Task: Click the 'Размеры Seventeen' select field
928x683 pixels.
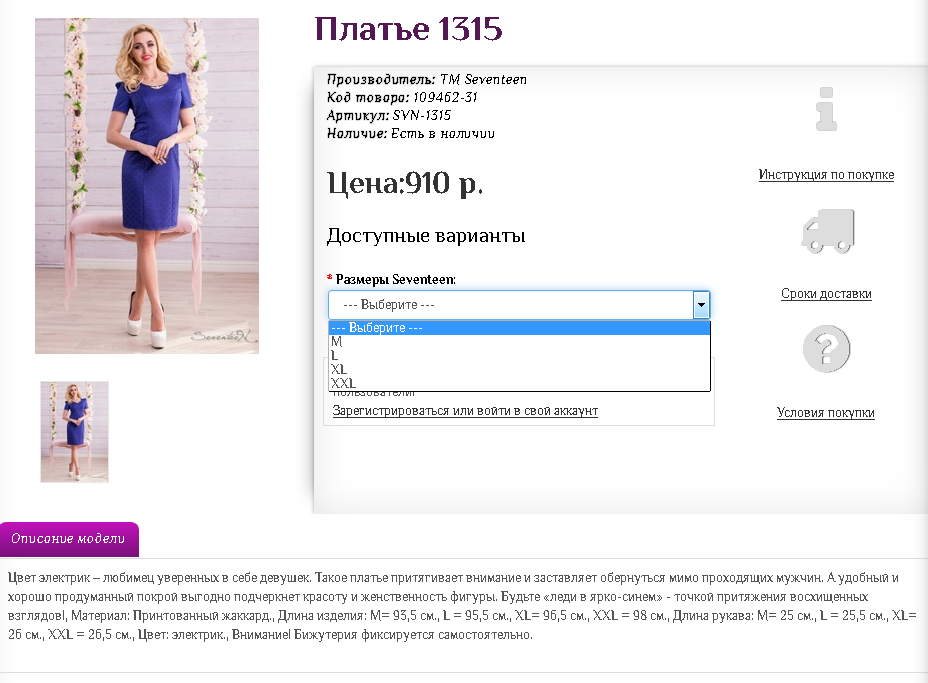Action: click(x=510, y=305)
